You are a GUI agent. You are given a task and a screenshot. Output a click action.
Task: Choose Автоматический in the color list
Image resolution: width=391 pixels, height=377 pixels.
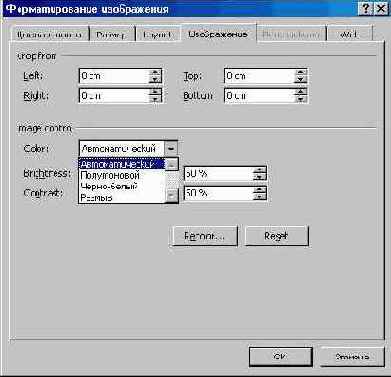(122, 164)
